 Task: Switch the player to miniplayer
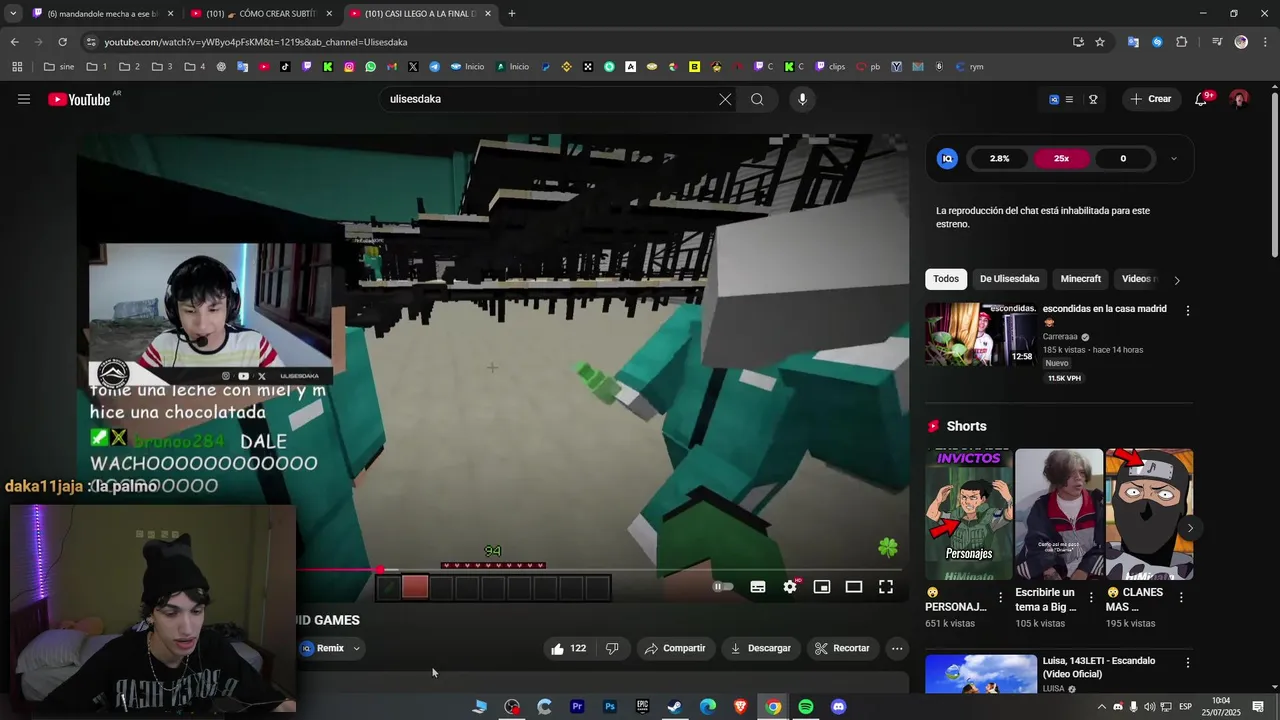point(822,587)
